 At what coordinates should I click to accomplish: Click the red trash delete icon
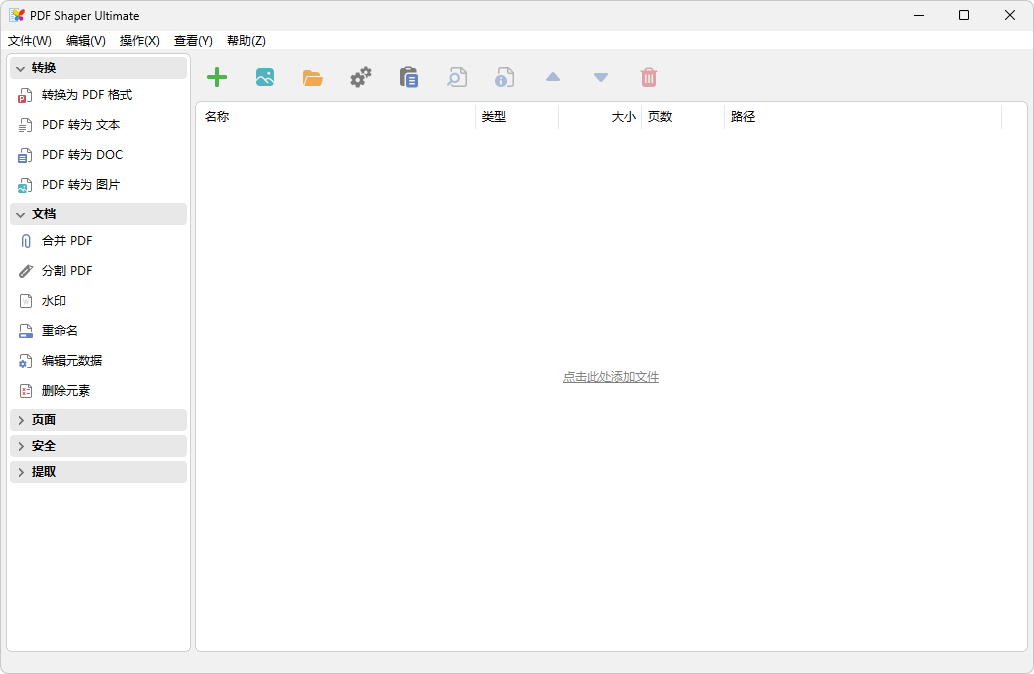tap(649, 77)
